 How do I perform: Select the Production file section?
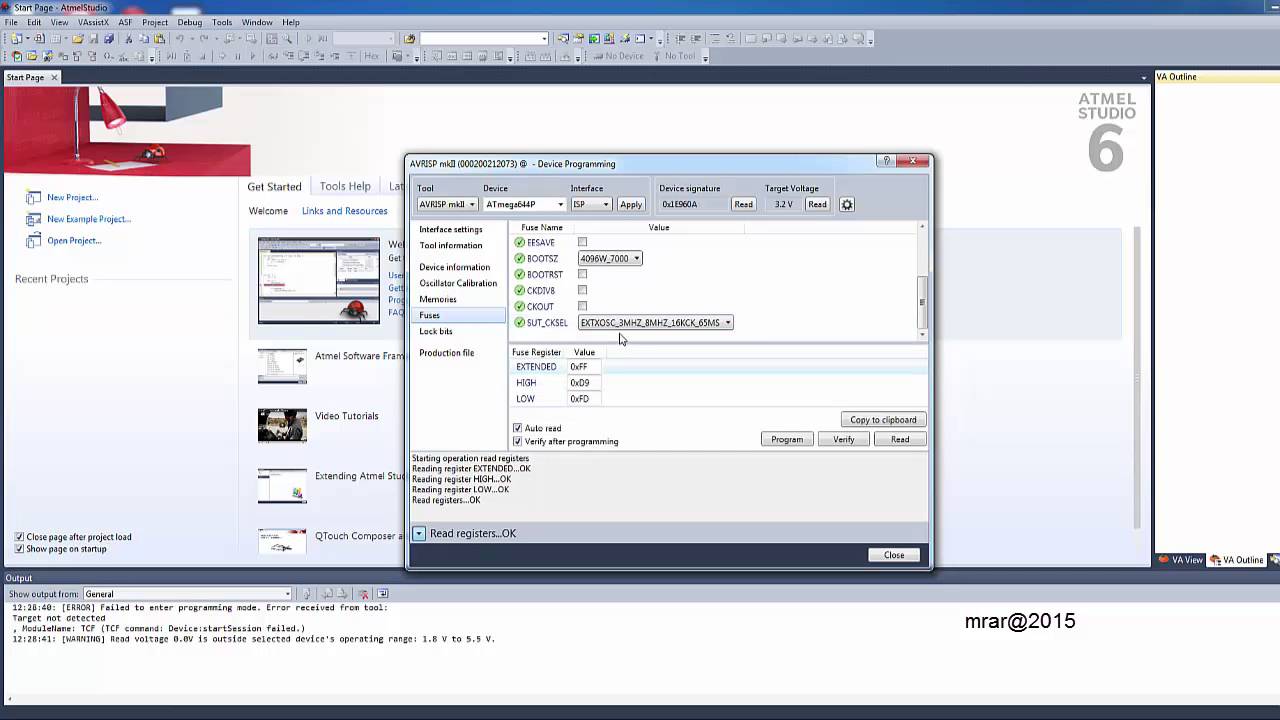tap(447, 353)
